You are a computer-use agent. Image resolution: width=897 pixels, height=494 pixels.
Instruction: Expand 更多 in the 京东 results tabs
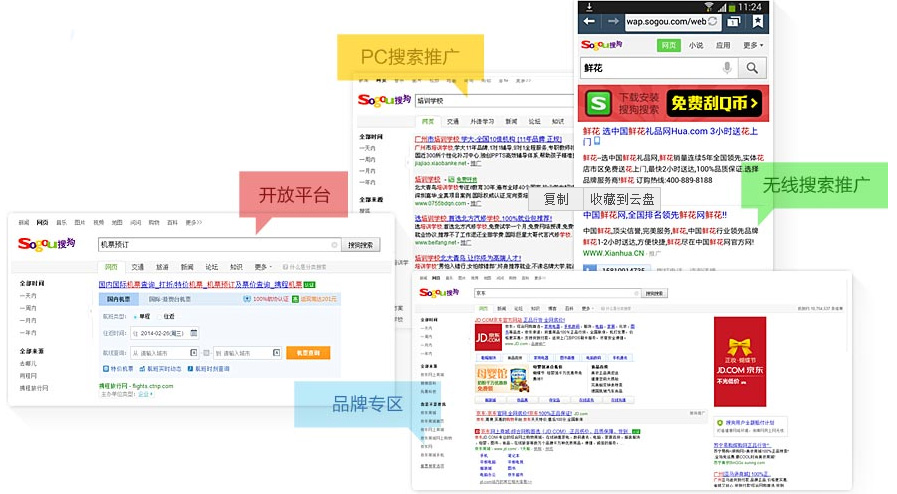pyautogui.click(x=586, y=309)
